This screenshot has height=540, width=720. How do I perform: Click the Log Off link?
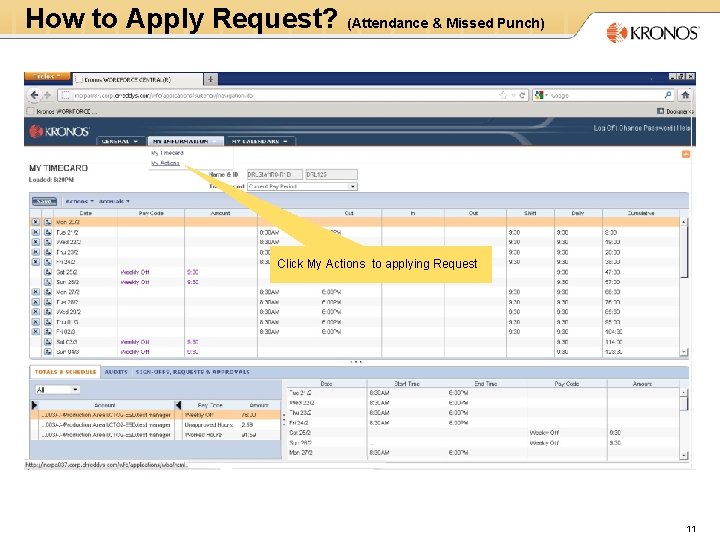(x=605, y=128)
